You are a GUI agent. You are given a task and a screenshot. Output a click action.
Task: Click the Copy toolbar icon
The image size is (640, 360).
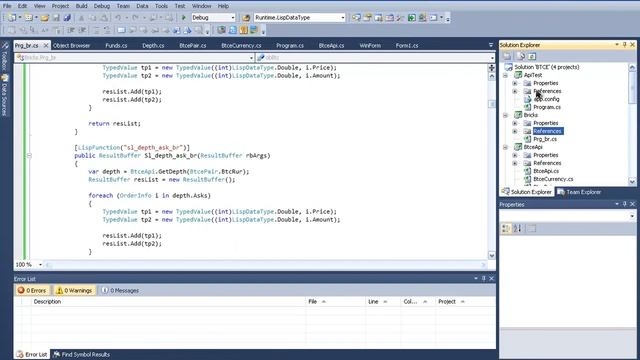[93, 18]
